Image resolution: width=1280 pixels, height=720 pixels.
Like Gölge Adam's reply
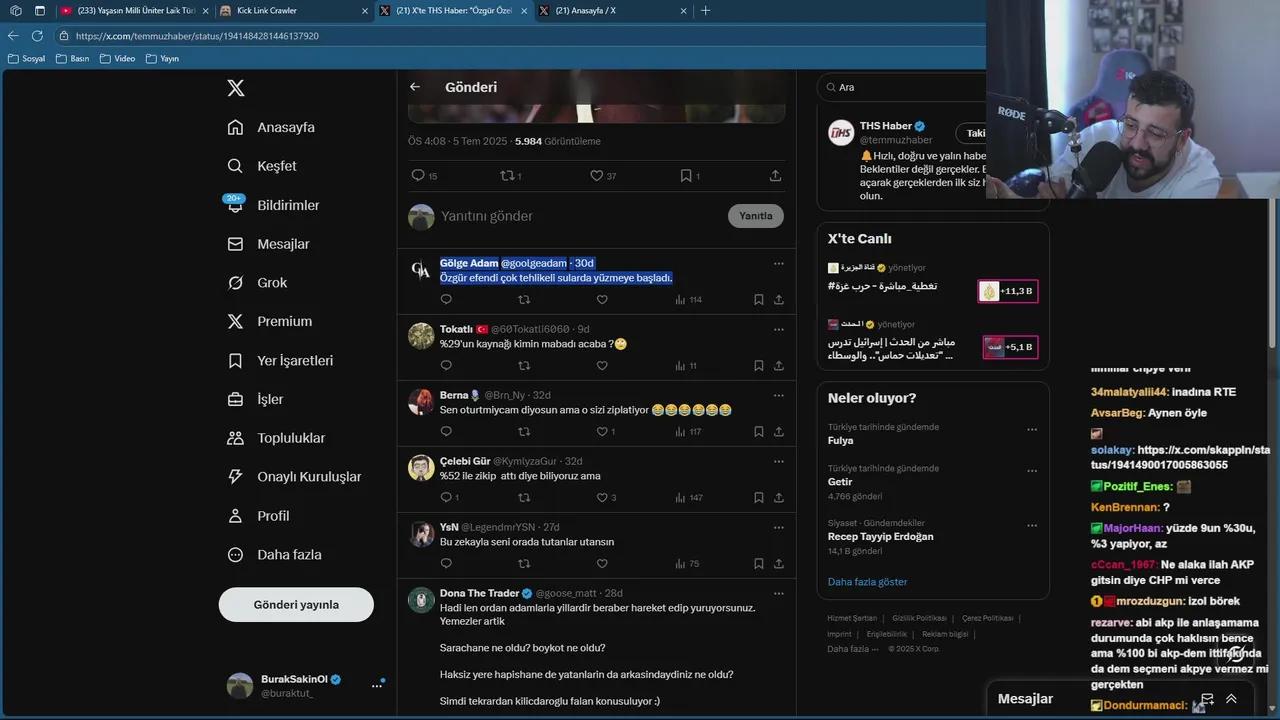coord(602,300)
